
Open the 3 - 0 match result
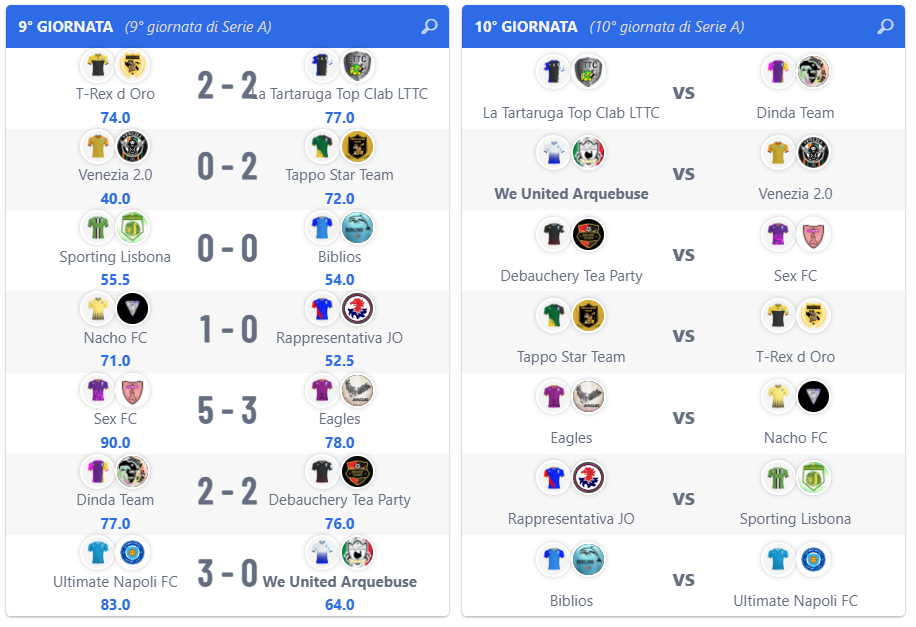click(227, 573)
